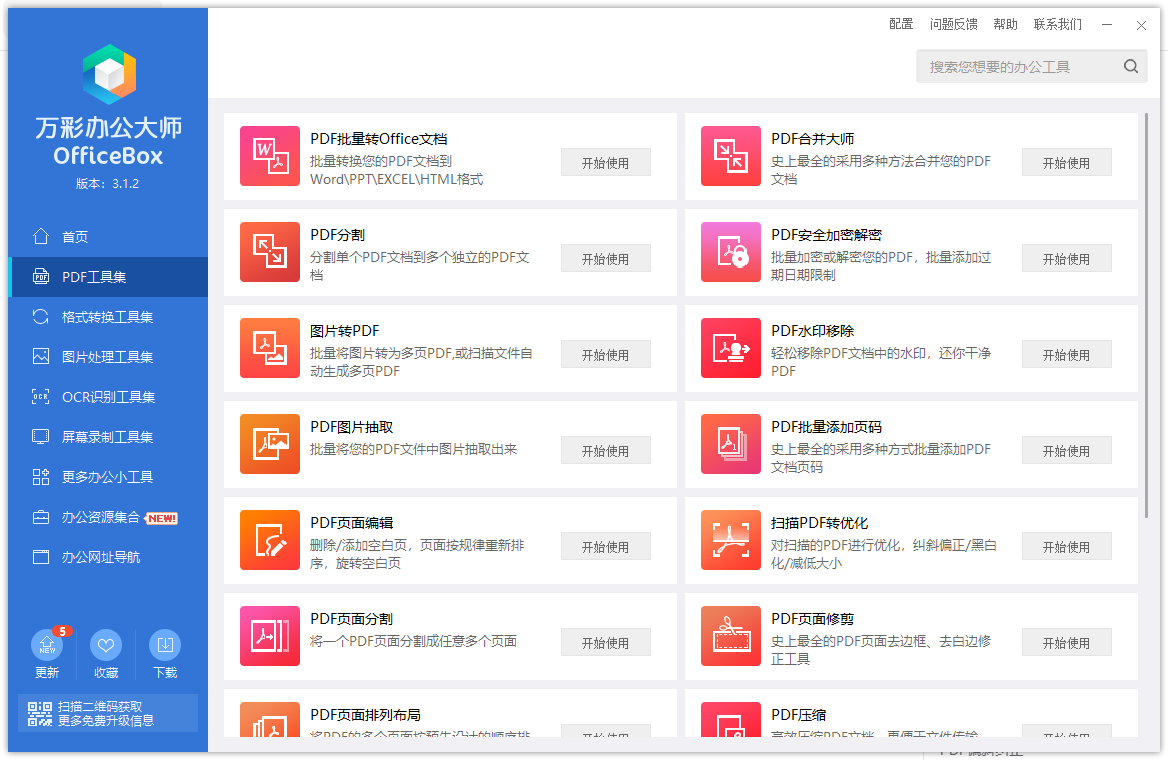Click the 扫描PDF转优化 icon
This screenshot has height=760, width=1168.
[731, 540]
